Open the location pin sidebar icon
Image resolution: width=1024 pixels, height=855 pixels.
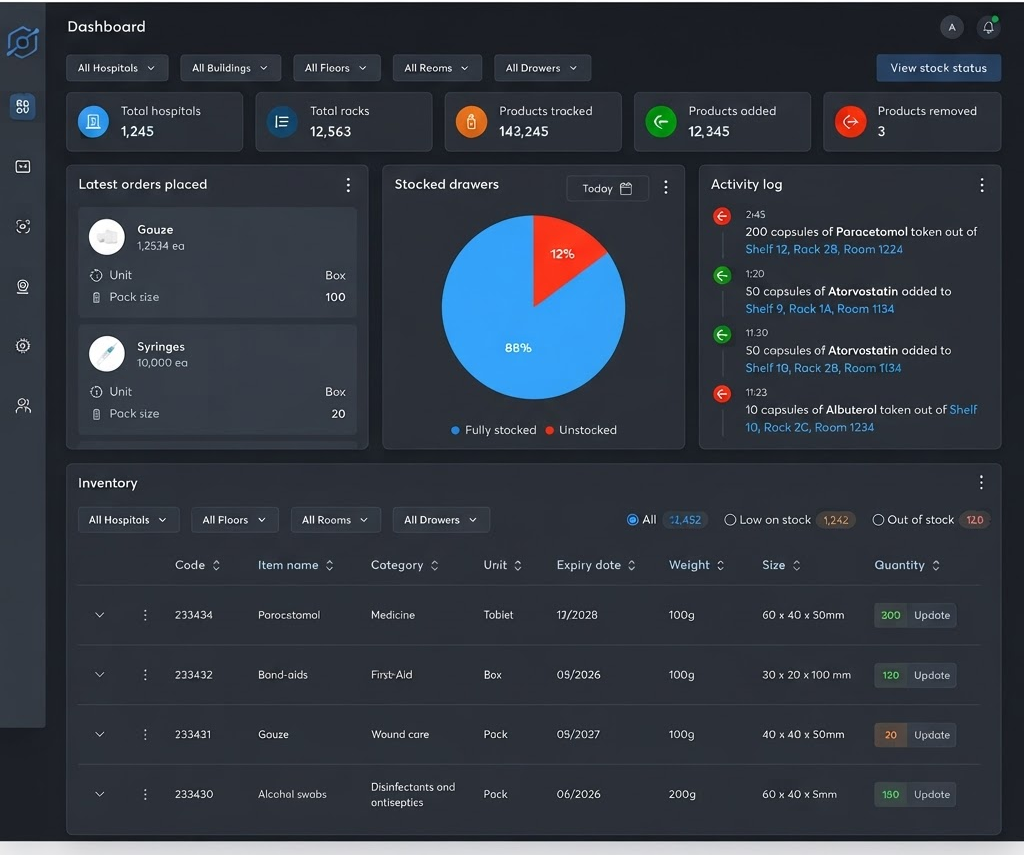coord(23,287)
